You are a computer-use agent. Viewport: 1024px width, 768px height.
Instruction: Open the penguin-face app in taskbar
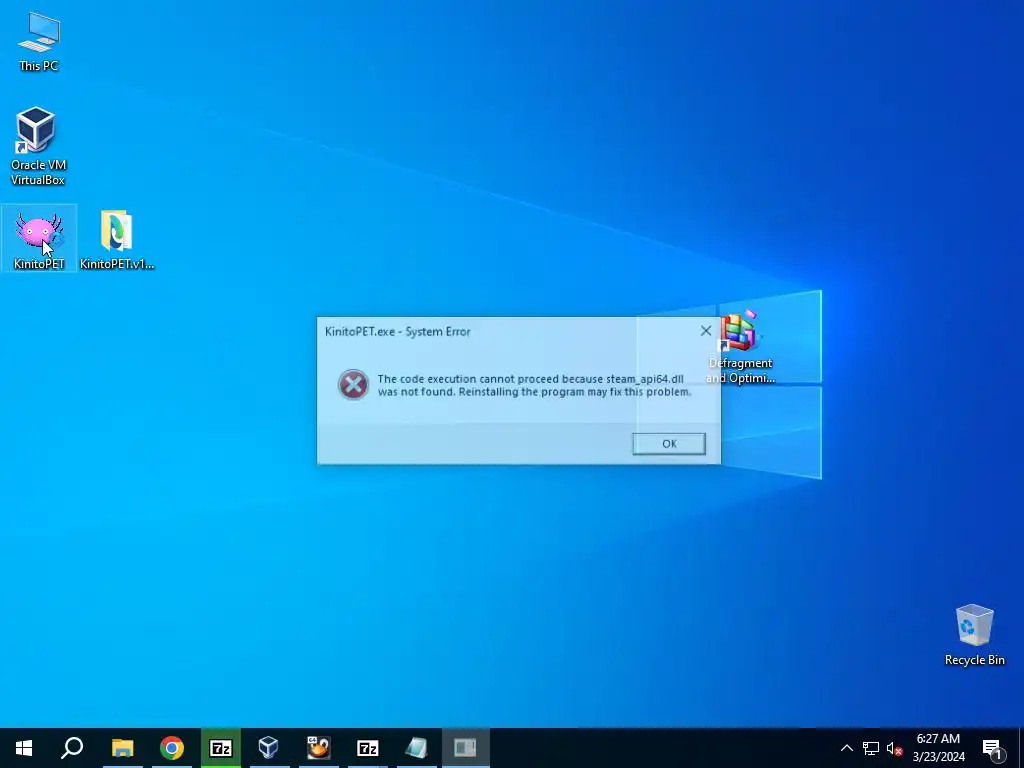click(x=319, y=748)
